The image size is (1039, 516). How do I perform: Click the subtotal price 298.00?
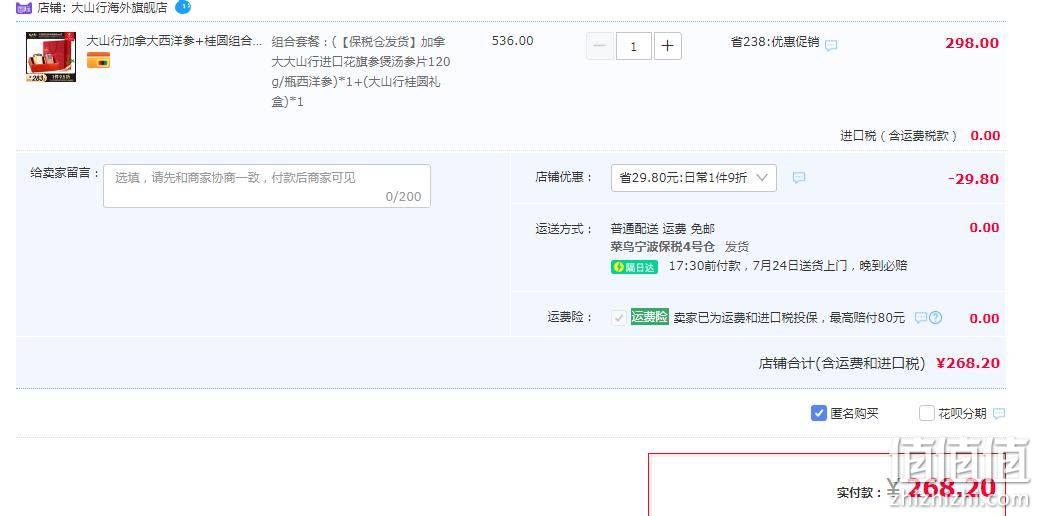[x=972, y=43]
